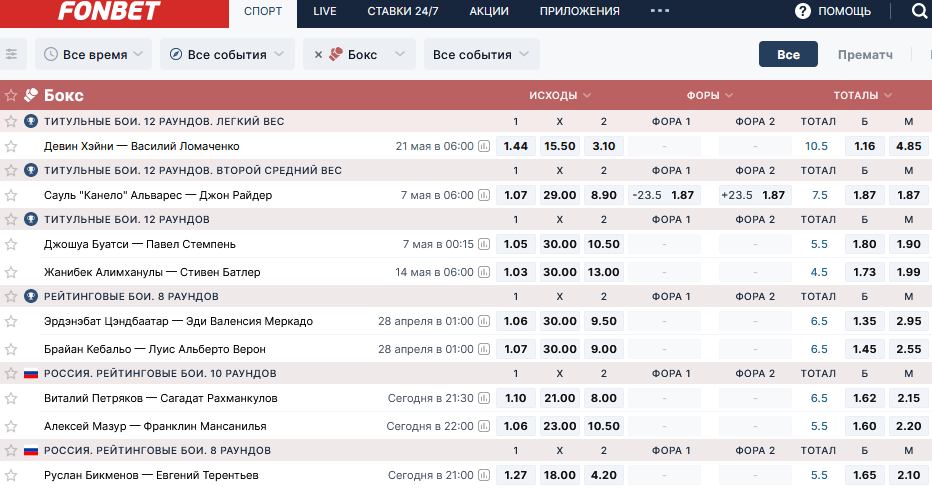Open stats icon for Бикменов — Терентьев

pos(484,475)
